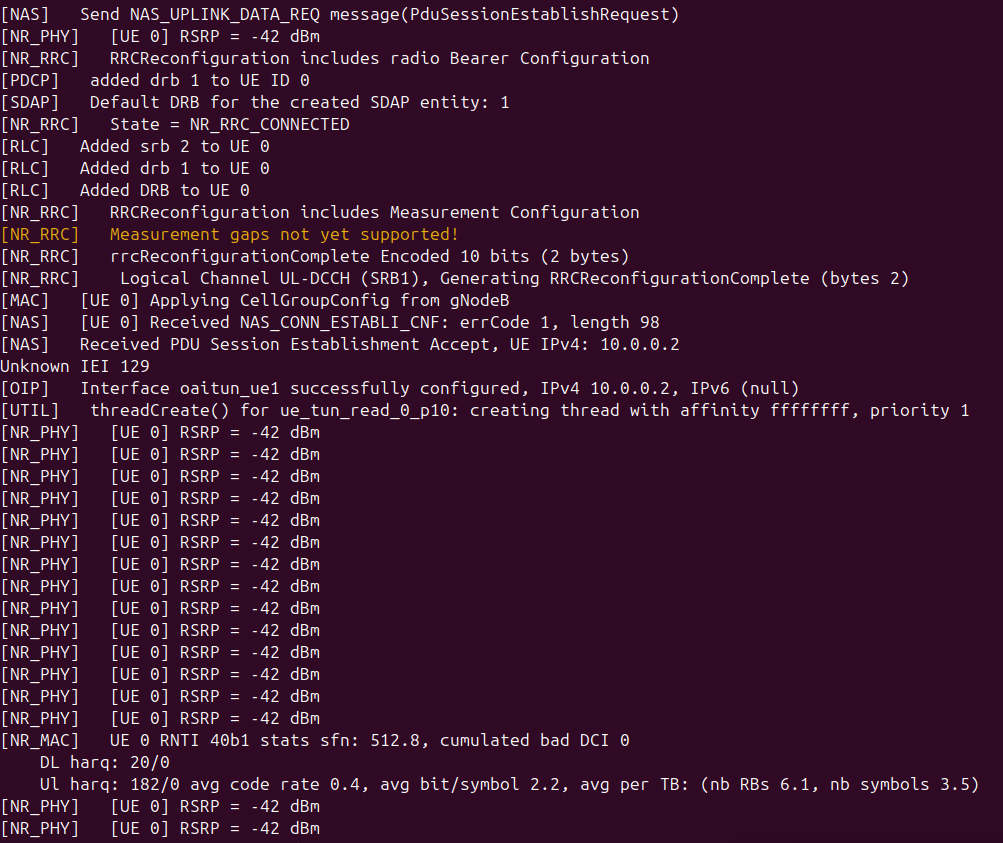Click the NAS PduSessionEstablishRequest message line
Screen dimensions: 1003x843
coord(340,15)
